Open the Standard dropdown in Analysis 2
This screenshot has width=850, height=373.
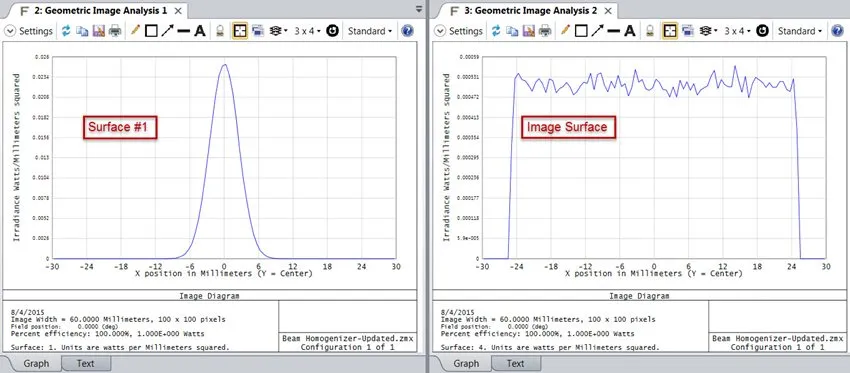click(x=800, y=31)
